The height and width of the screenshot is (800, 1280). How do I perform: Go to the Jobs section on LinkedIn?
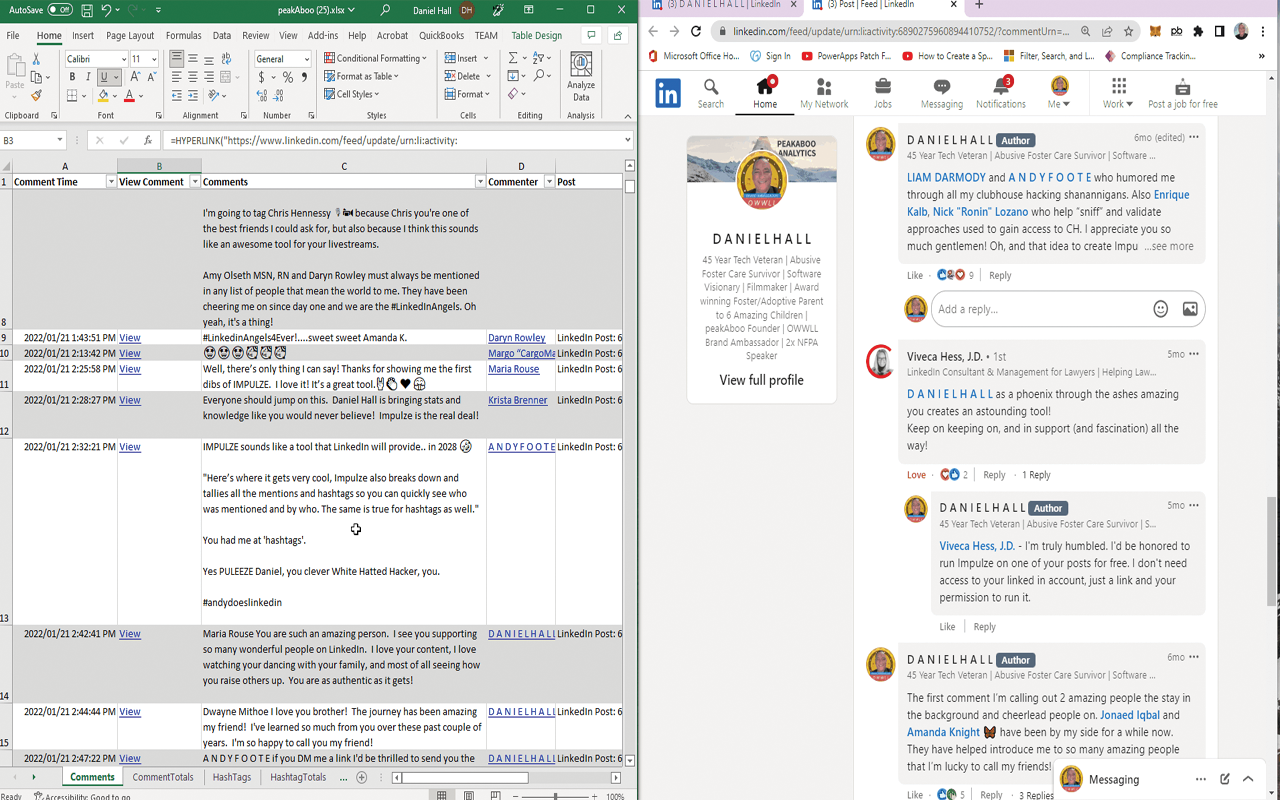pyautogui.click(x=882, y=91)
